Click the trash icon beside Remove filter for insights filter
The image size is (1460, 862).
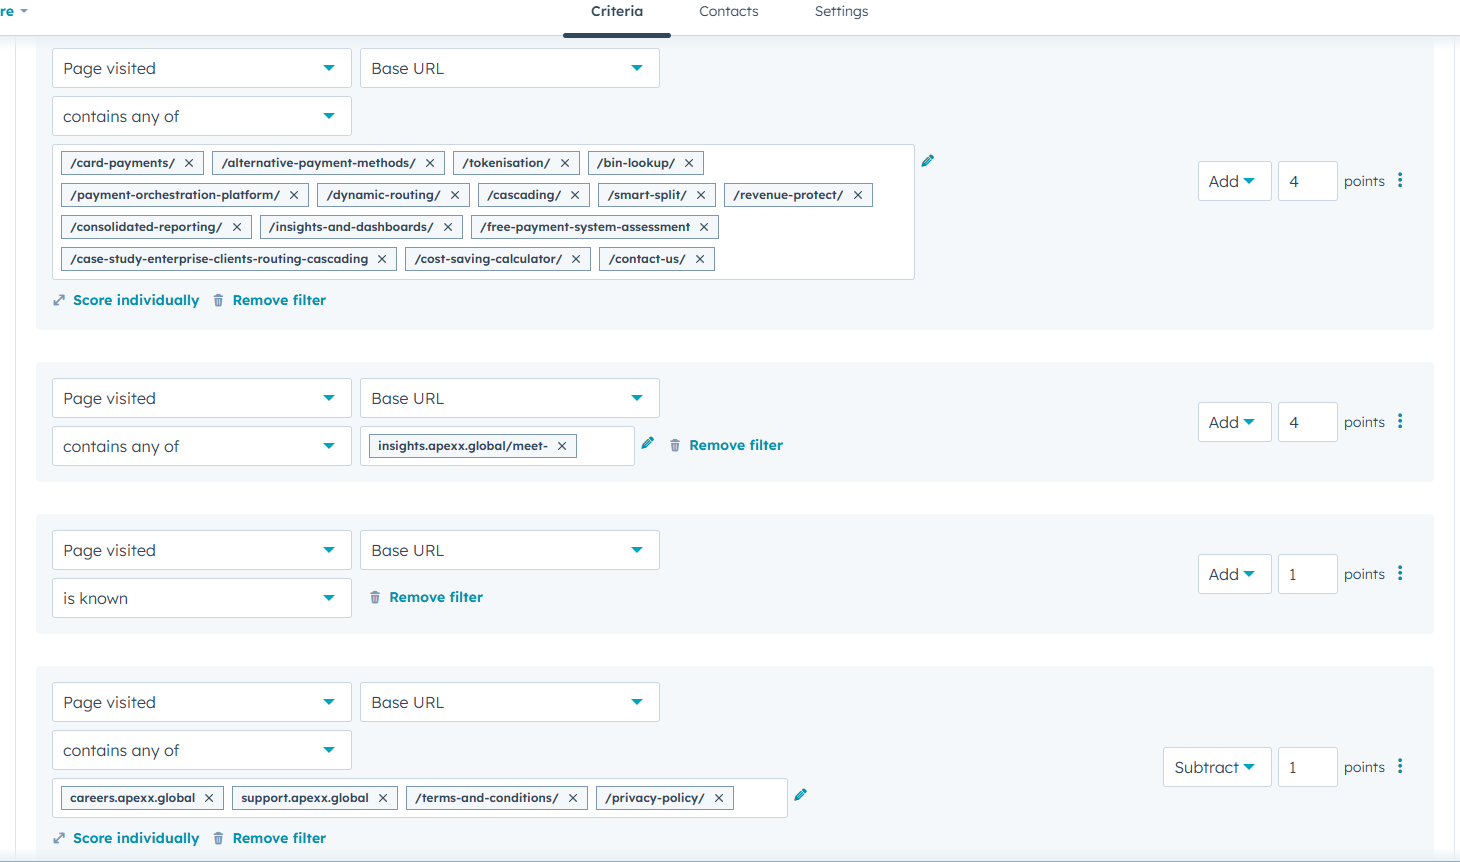[x=675, y=445]
